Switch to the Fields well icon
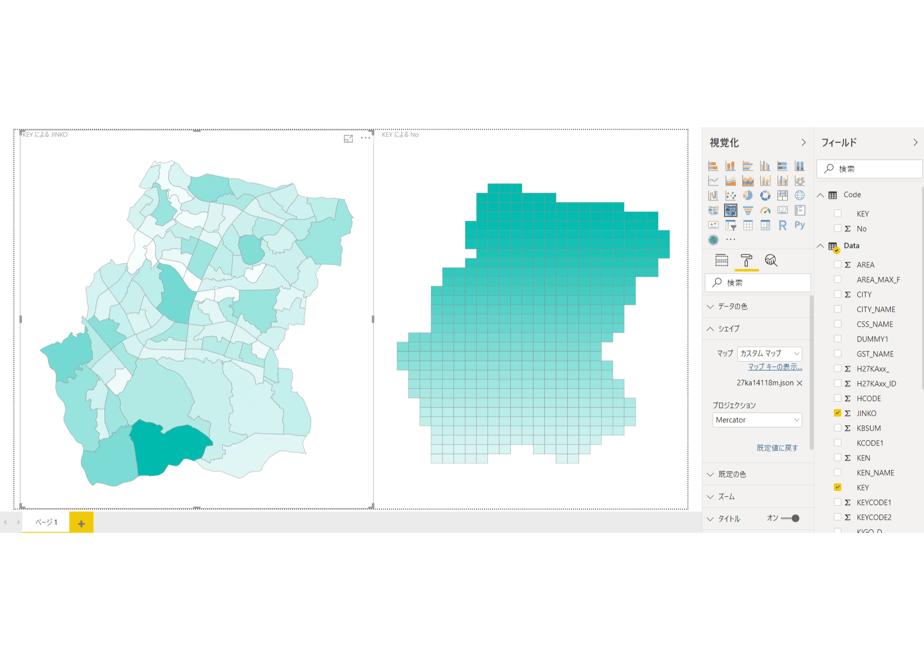 [x=721, y=260]
